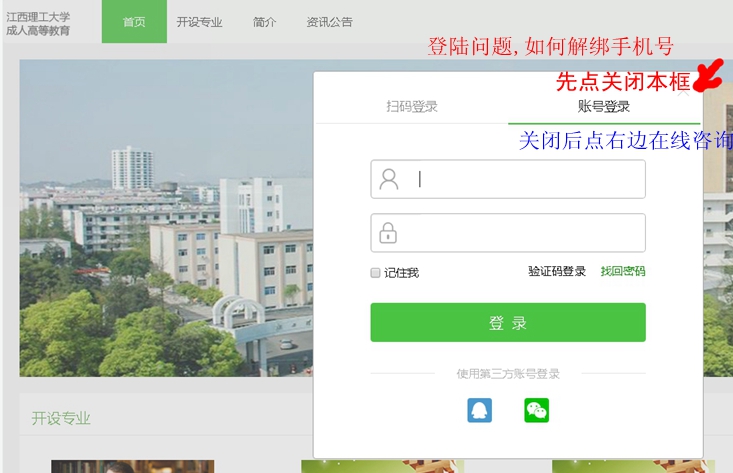Viewport: 733px width, 473px height.
Task: Click the green 登录 button
Action: pyautogui.click(x=508, y=322)
